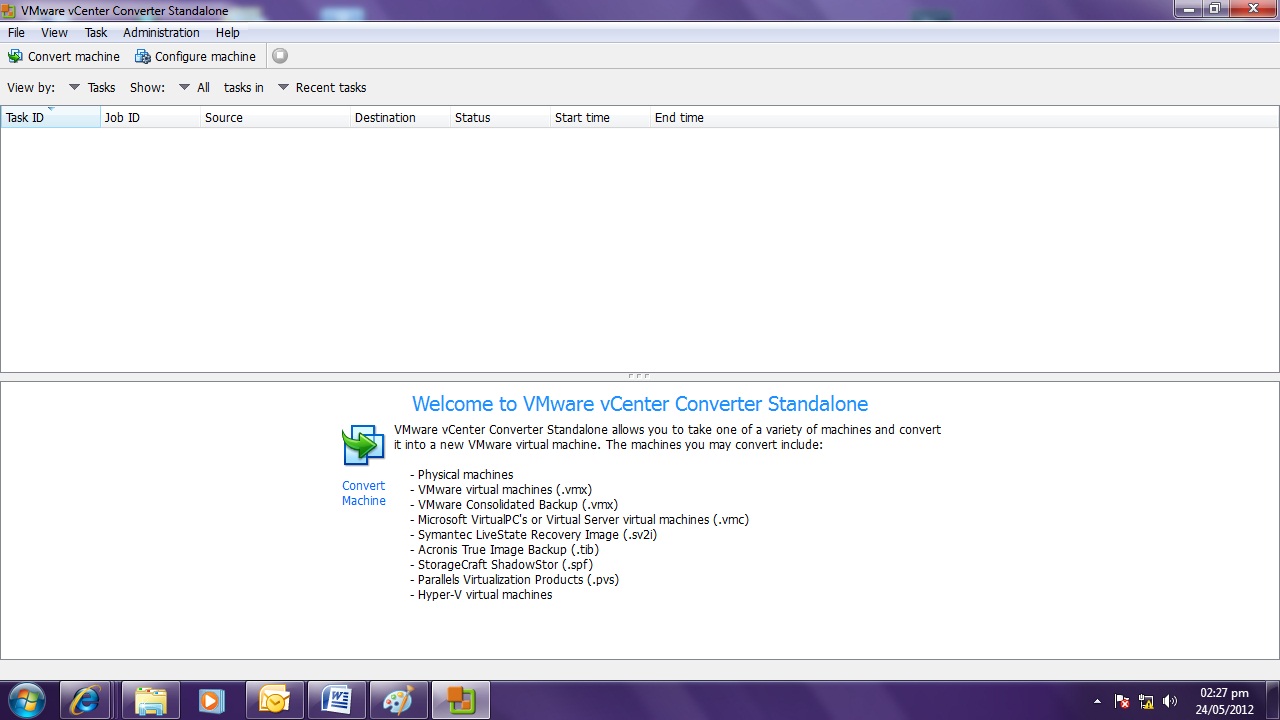Click the Source column header
The width and height of the screenshot is (1280, 720).
pyautogui.click(x=275, y=118)
